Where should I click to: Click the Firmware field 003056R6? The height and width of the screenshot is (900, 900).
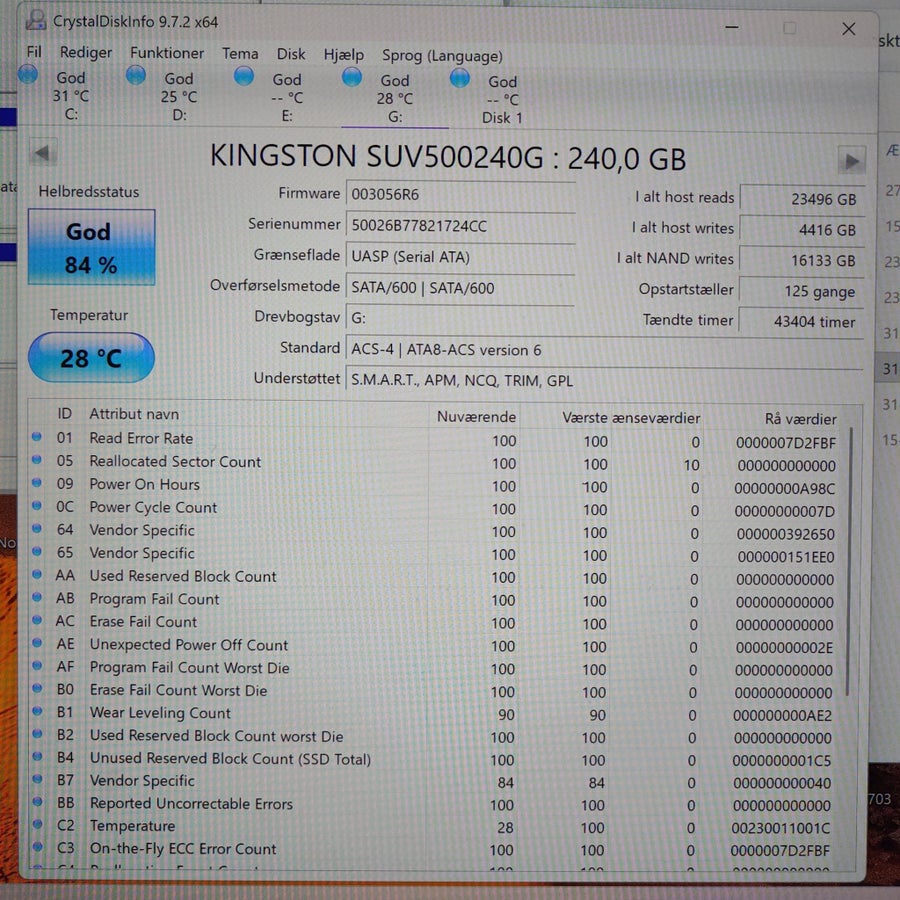(460, 195)
